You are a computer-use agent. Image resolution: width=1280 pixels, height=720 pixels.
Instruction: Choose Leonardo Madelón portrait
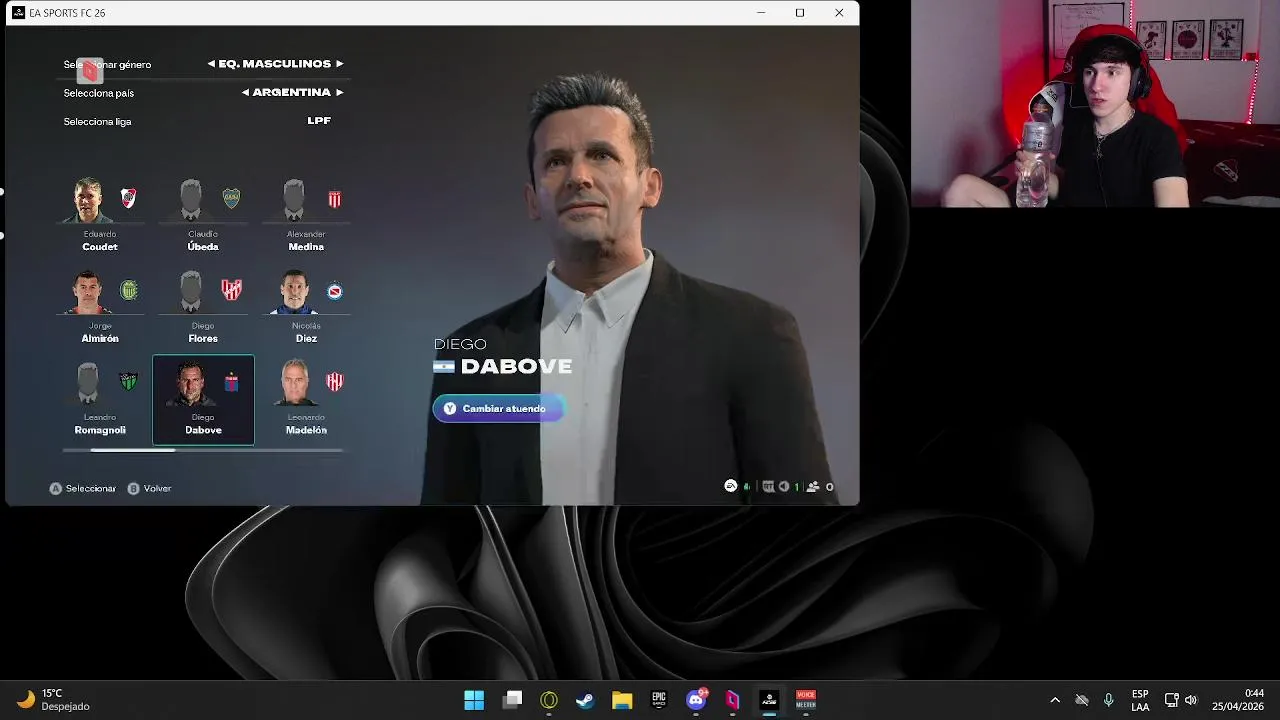294,384
